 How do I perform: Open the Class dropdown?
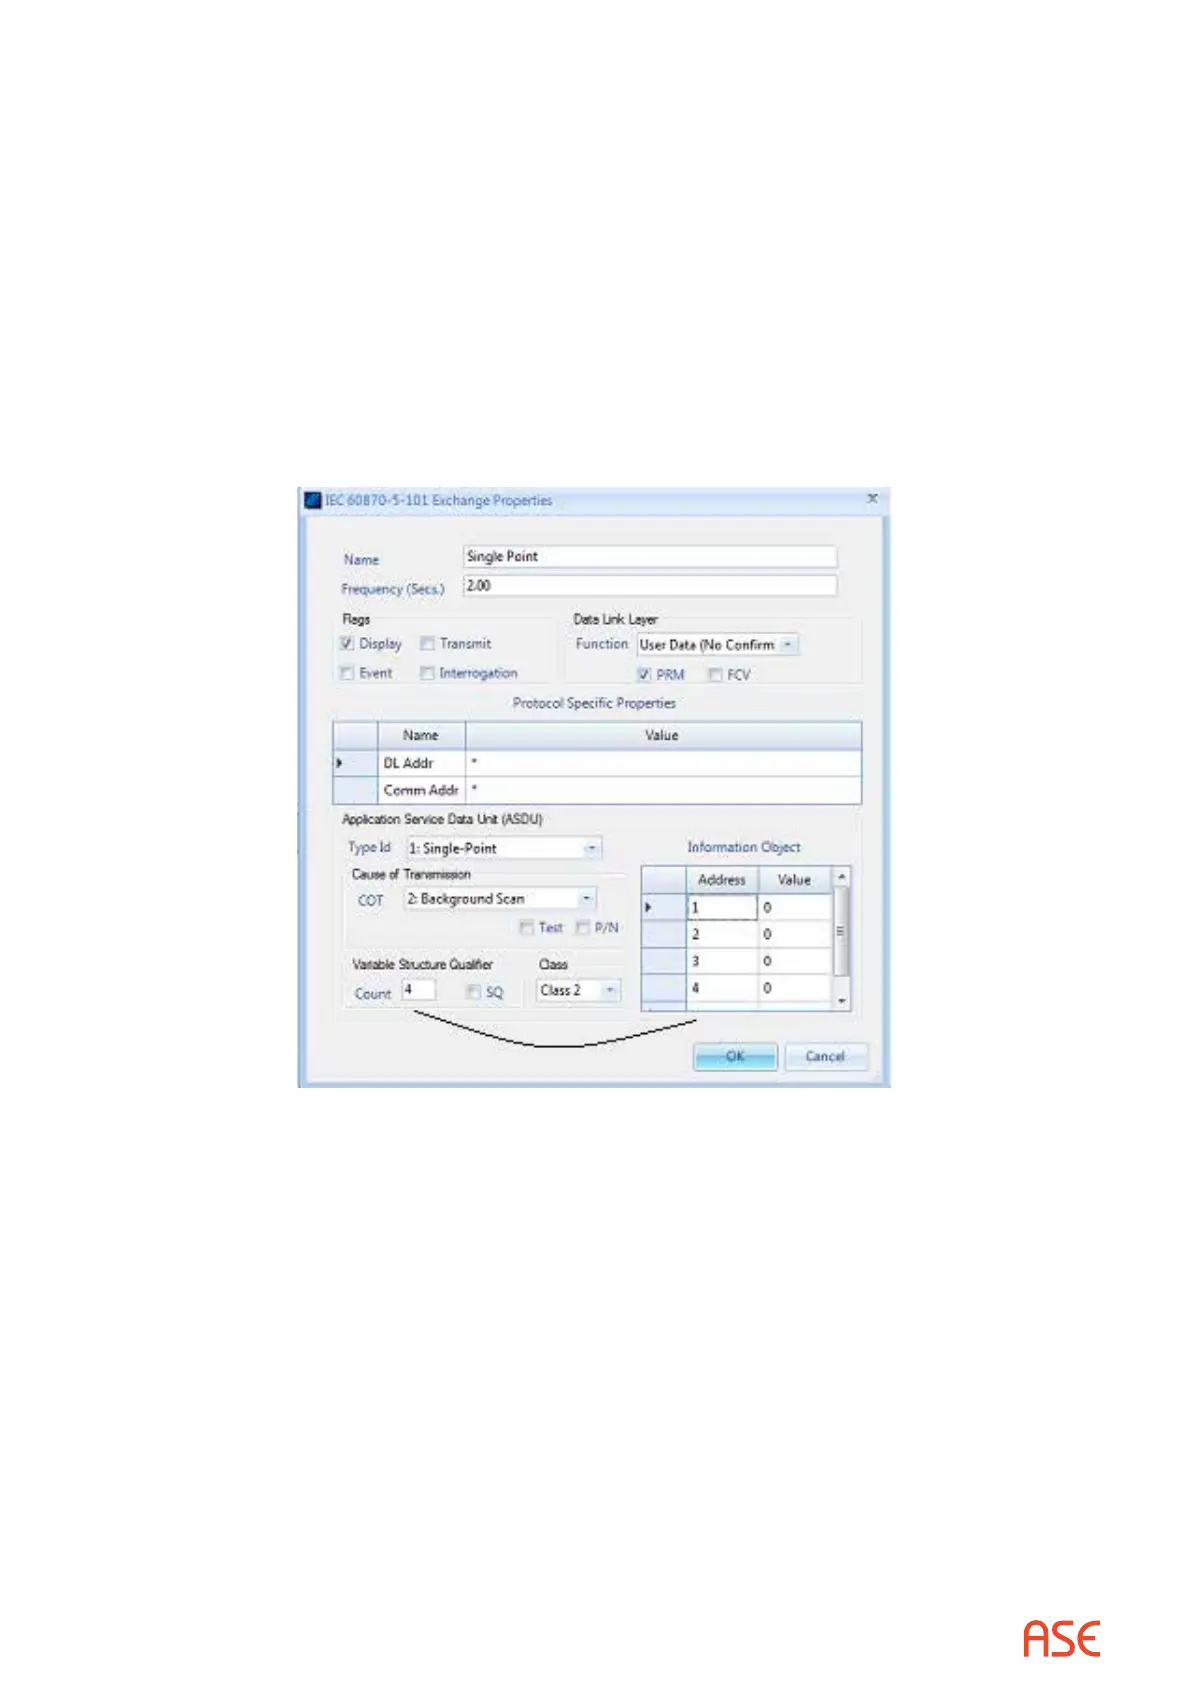[610, 990]
